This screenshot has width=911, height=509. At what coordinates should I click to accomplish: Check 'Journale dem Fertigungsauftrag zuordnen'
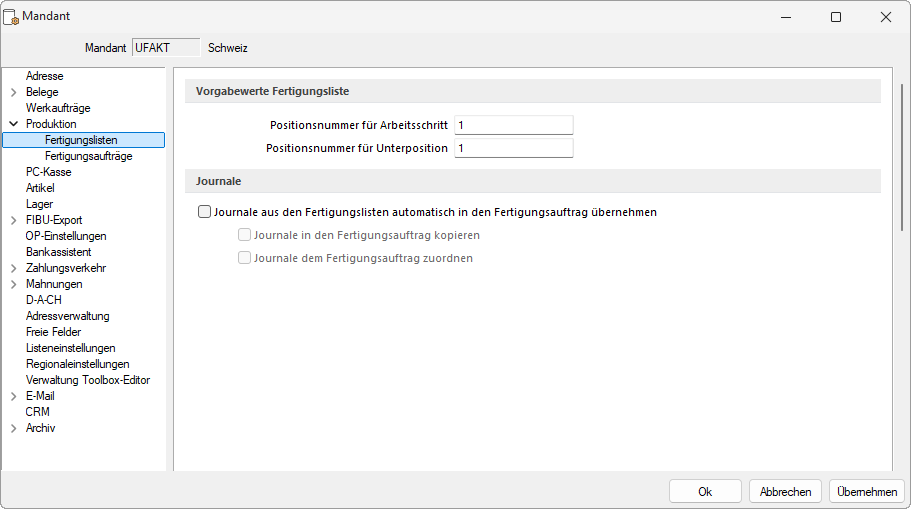[x=244, y=258]
